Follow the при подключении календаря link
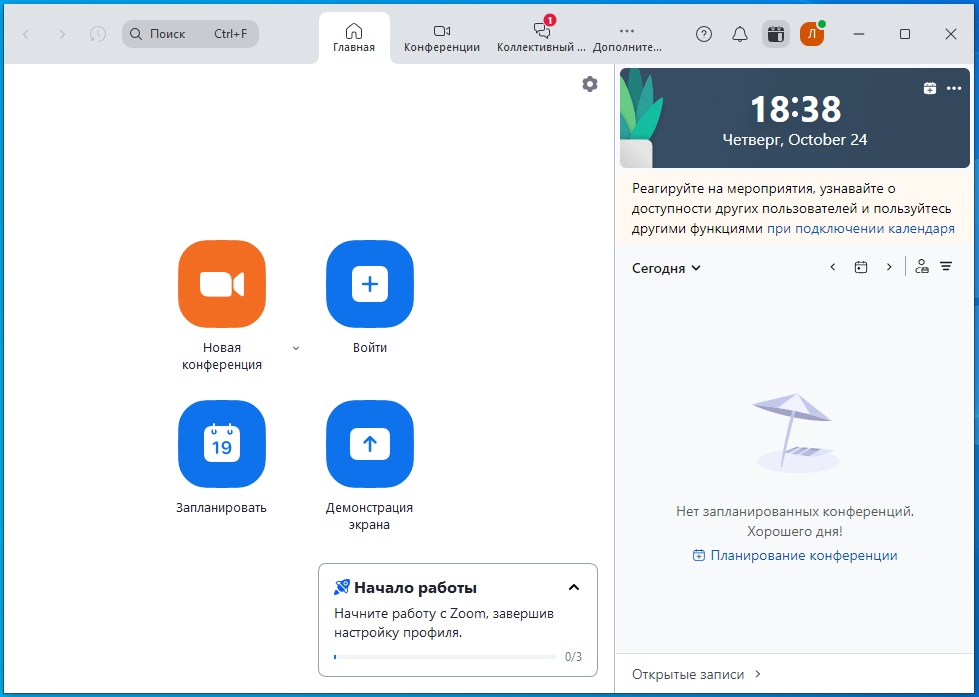This screenshot has width=979, height=697. point(860,229)
